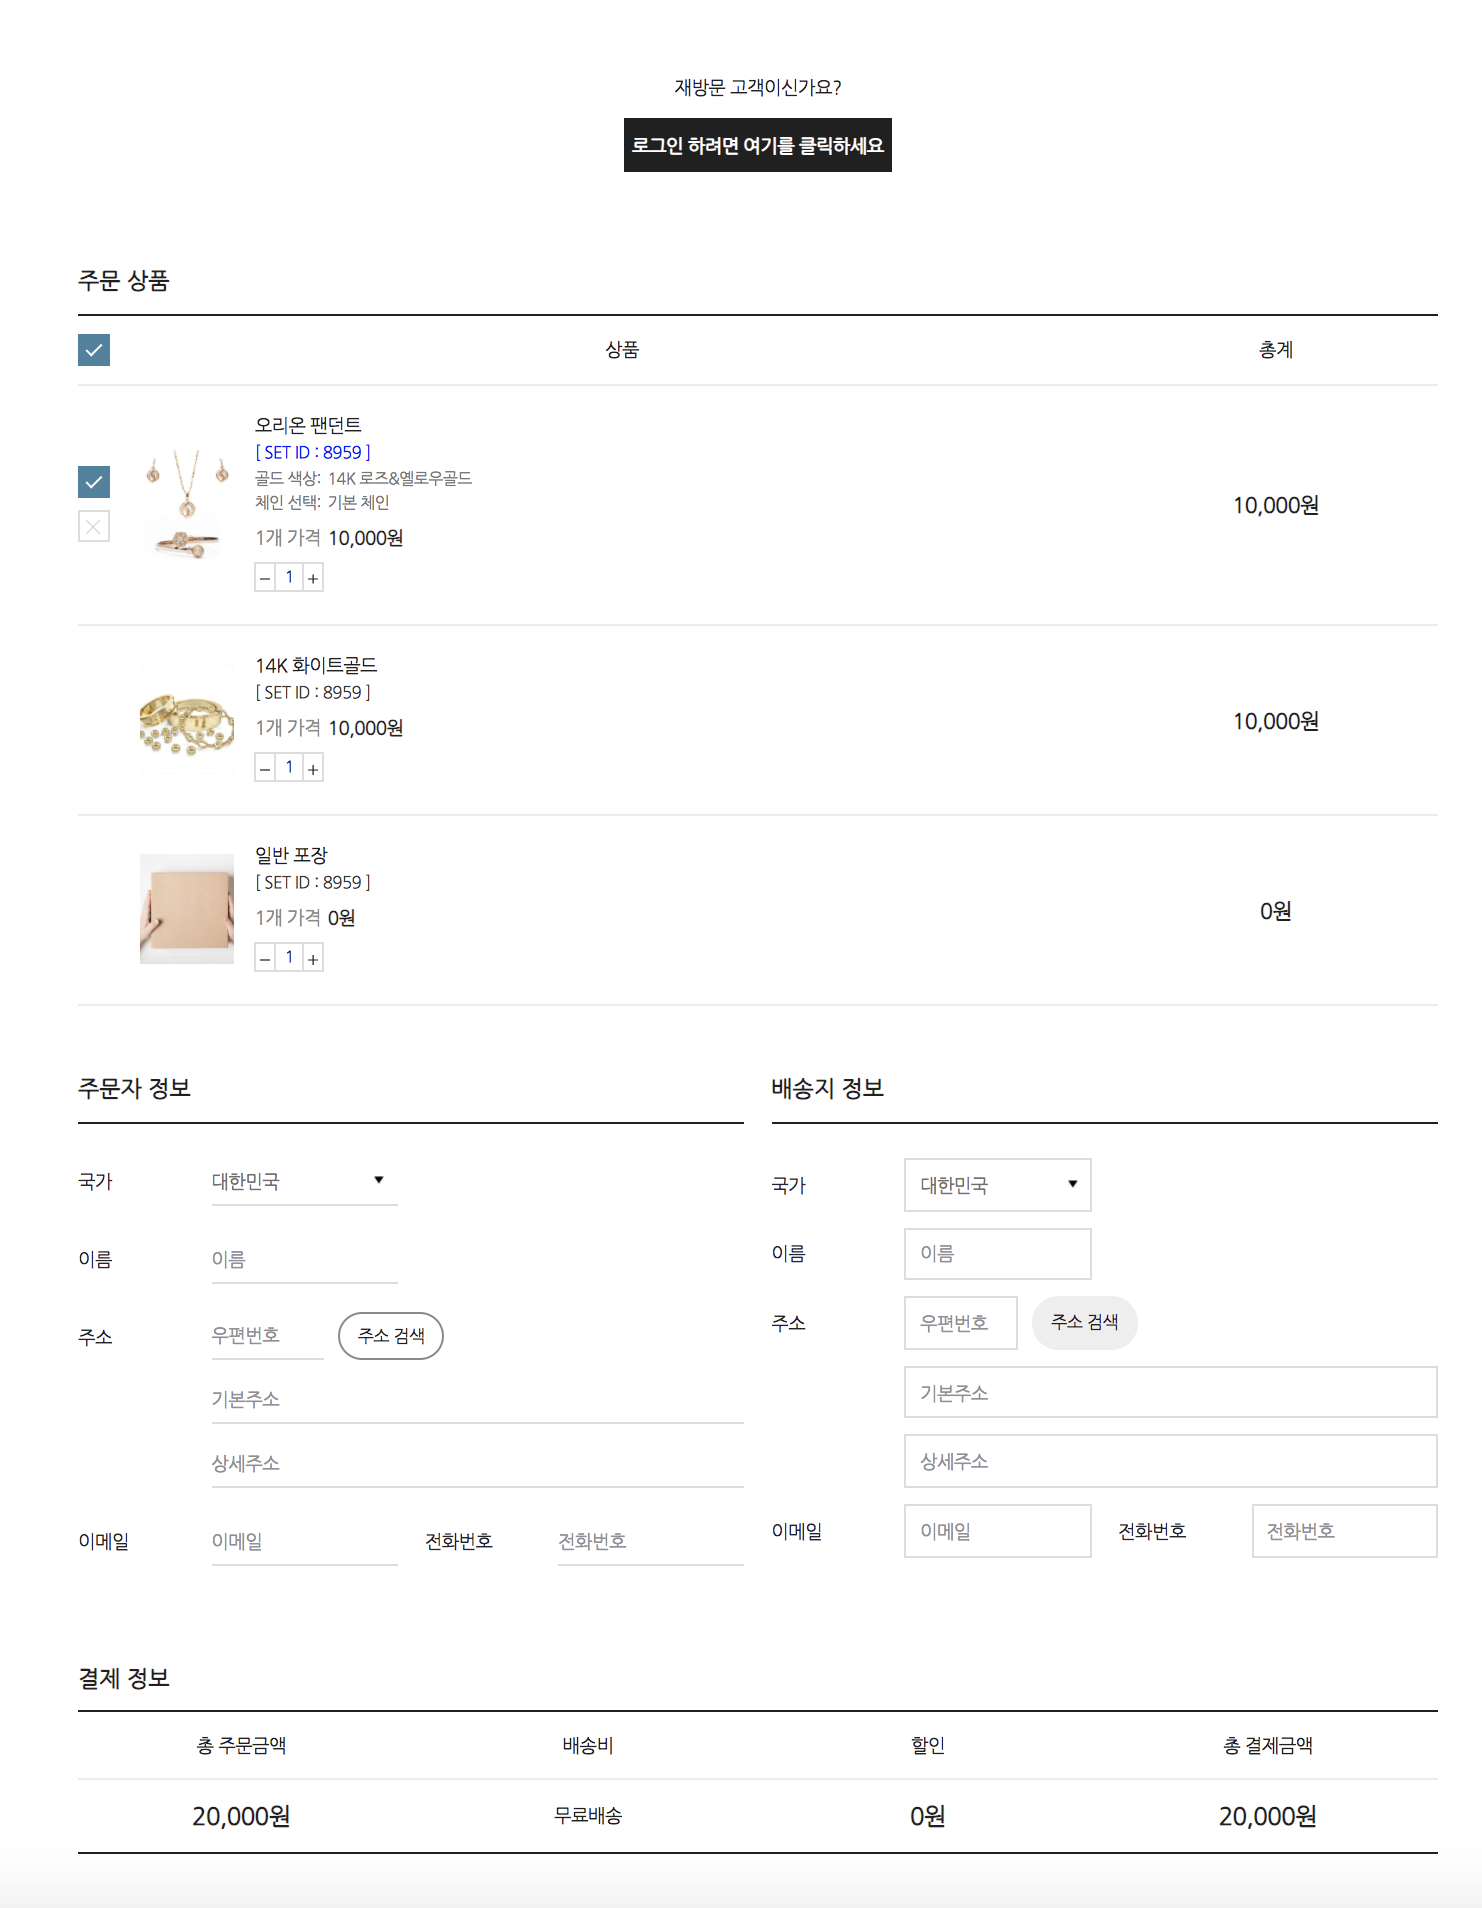Focus the shipping 상세주소 input field
The width and height of the screenshot is (1482, 1908).
click(x=1171, y=1461)
